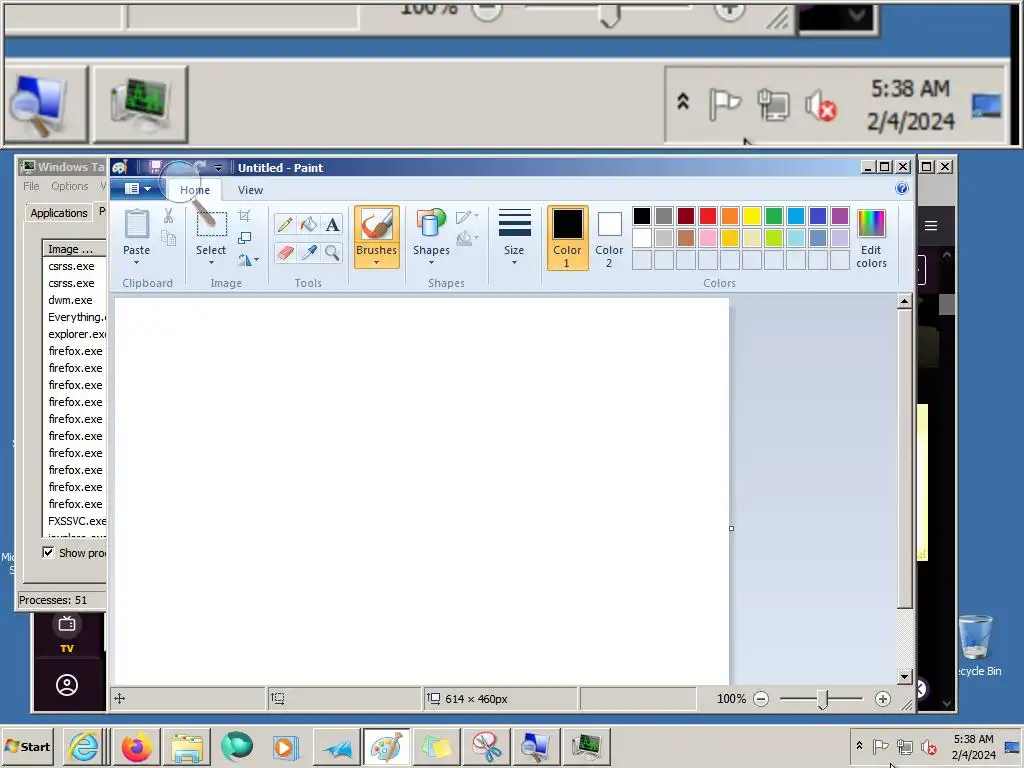The height and width of the screenshot is (768, 1024).
Task: Expand the Paste dropdown arrow
Action: coord(136,263)
